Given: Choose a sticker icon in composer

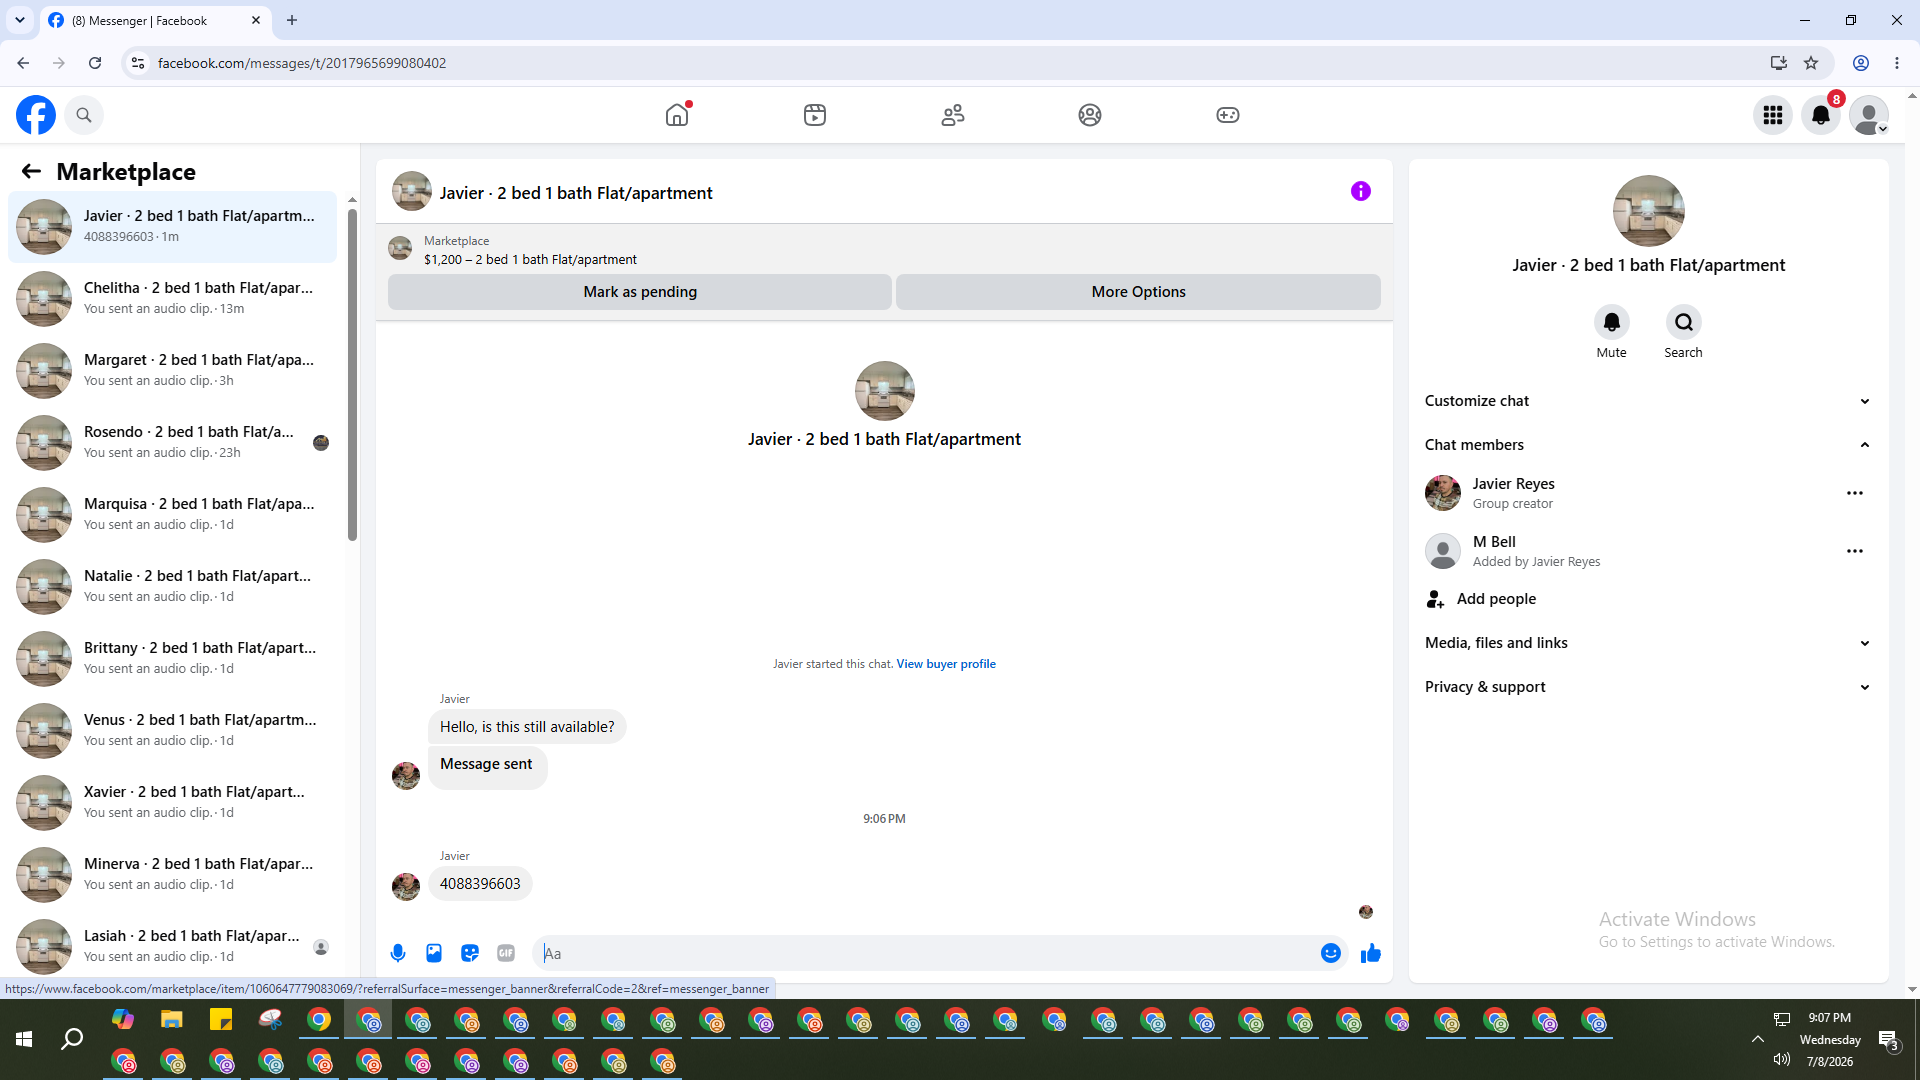Looking at the screenshot, I should (470, 953).
